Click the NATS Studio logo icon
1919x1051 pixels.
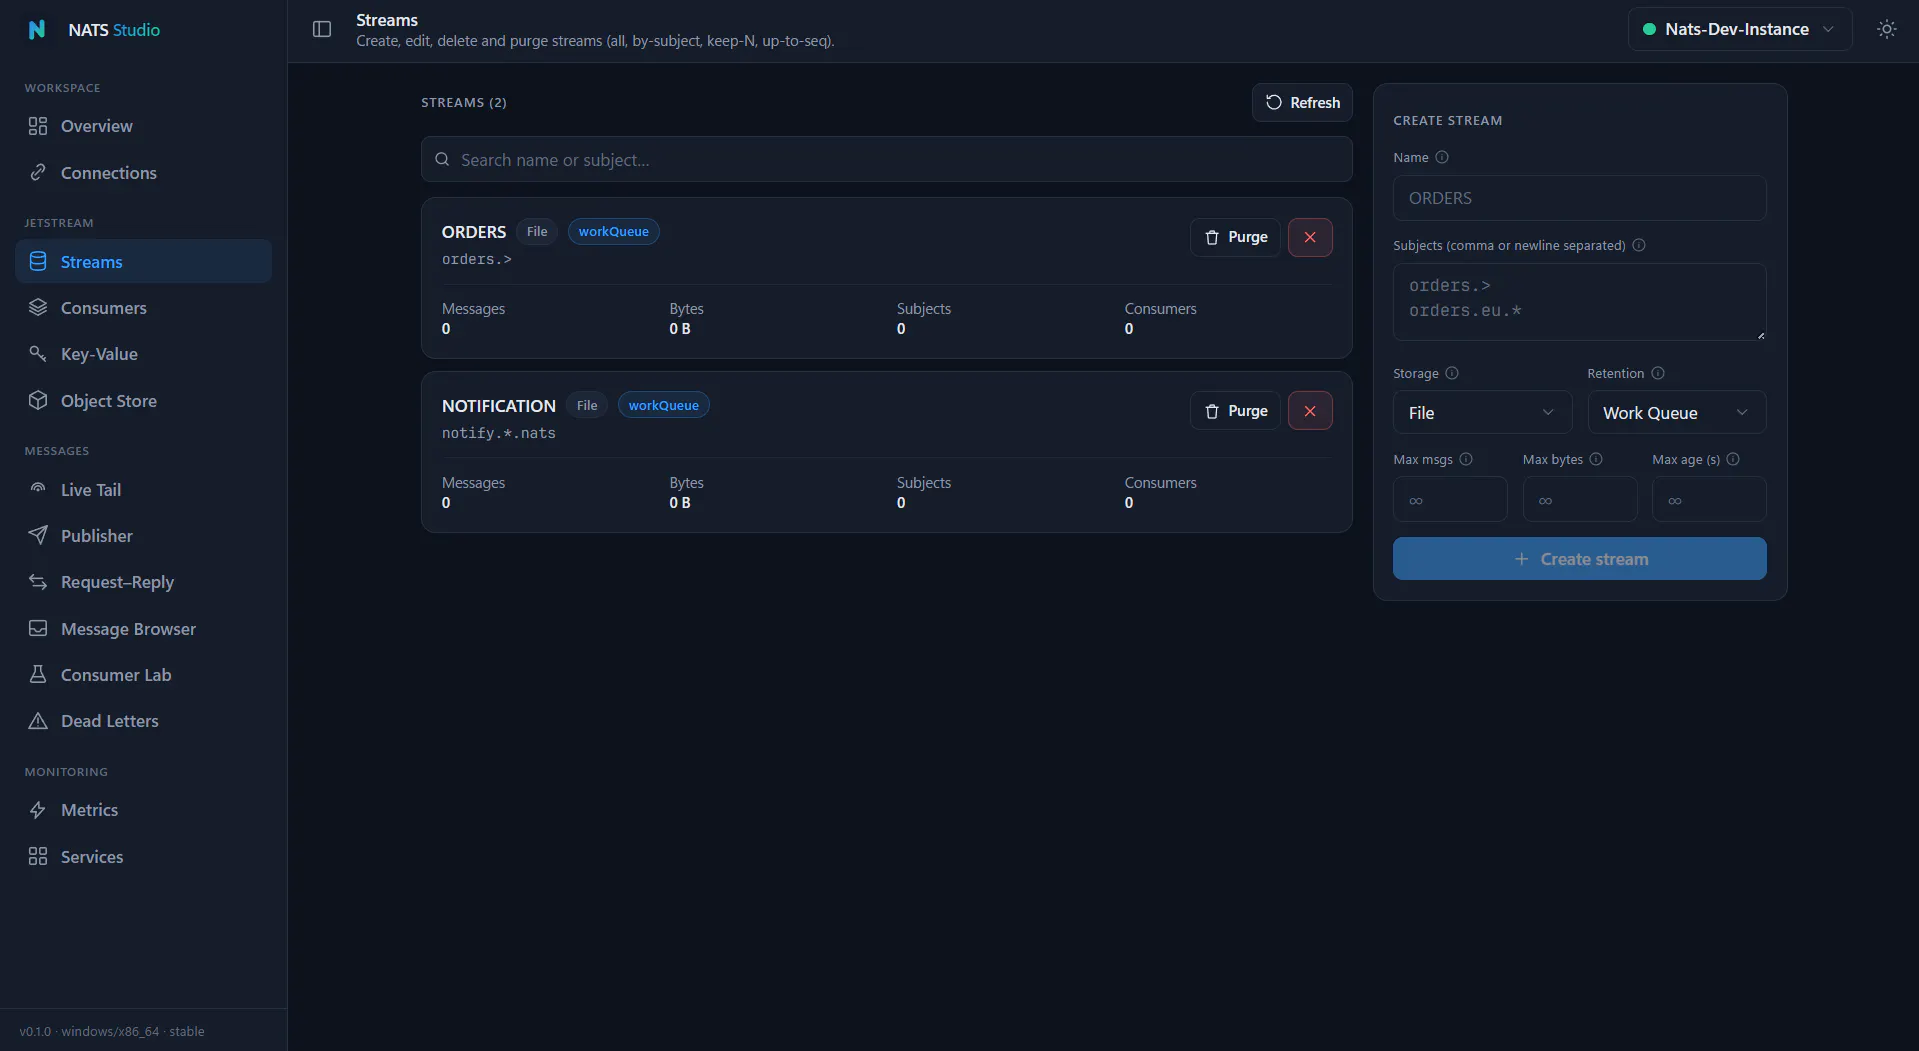(37, 30)
